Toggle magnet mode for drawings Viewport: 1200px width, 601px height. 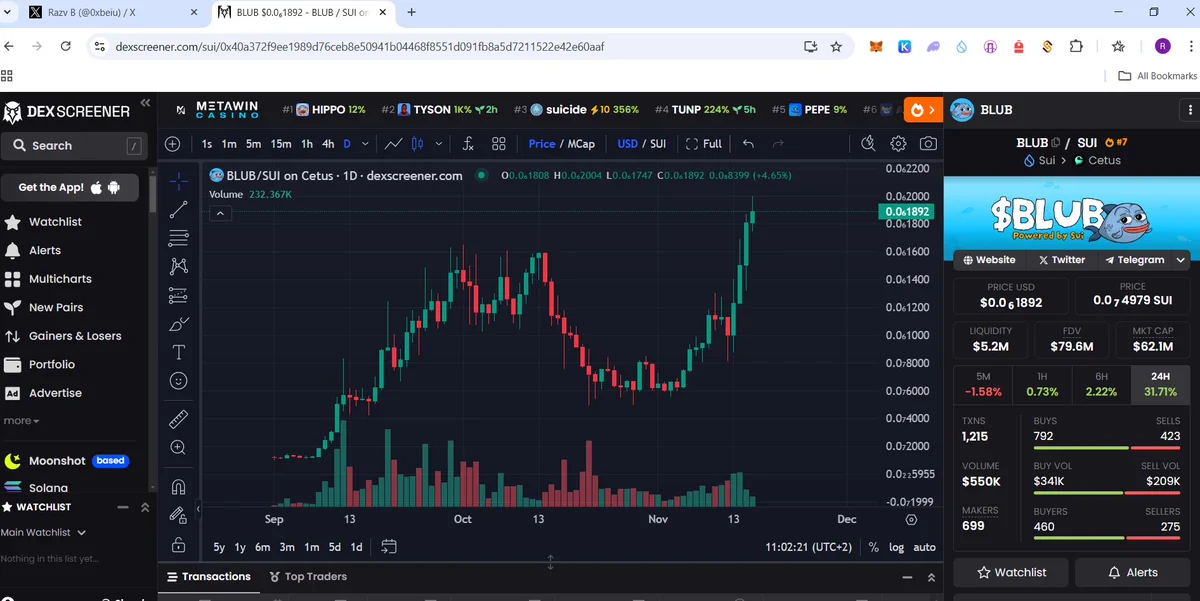tap(179, 487)
